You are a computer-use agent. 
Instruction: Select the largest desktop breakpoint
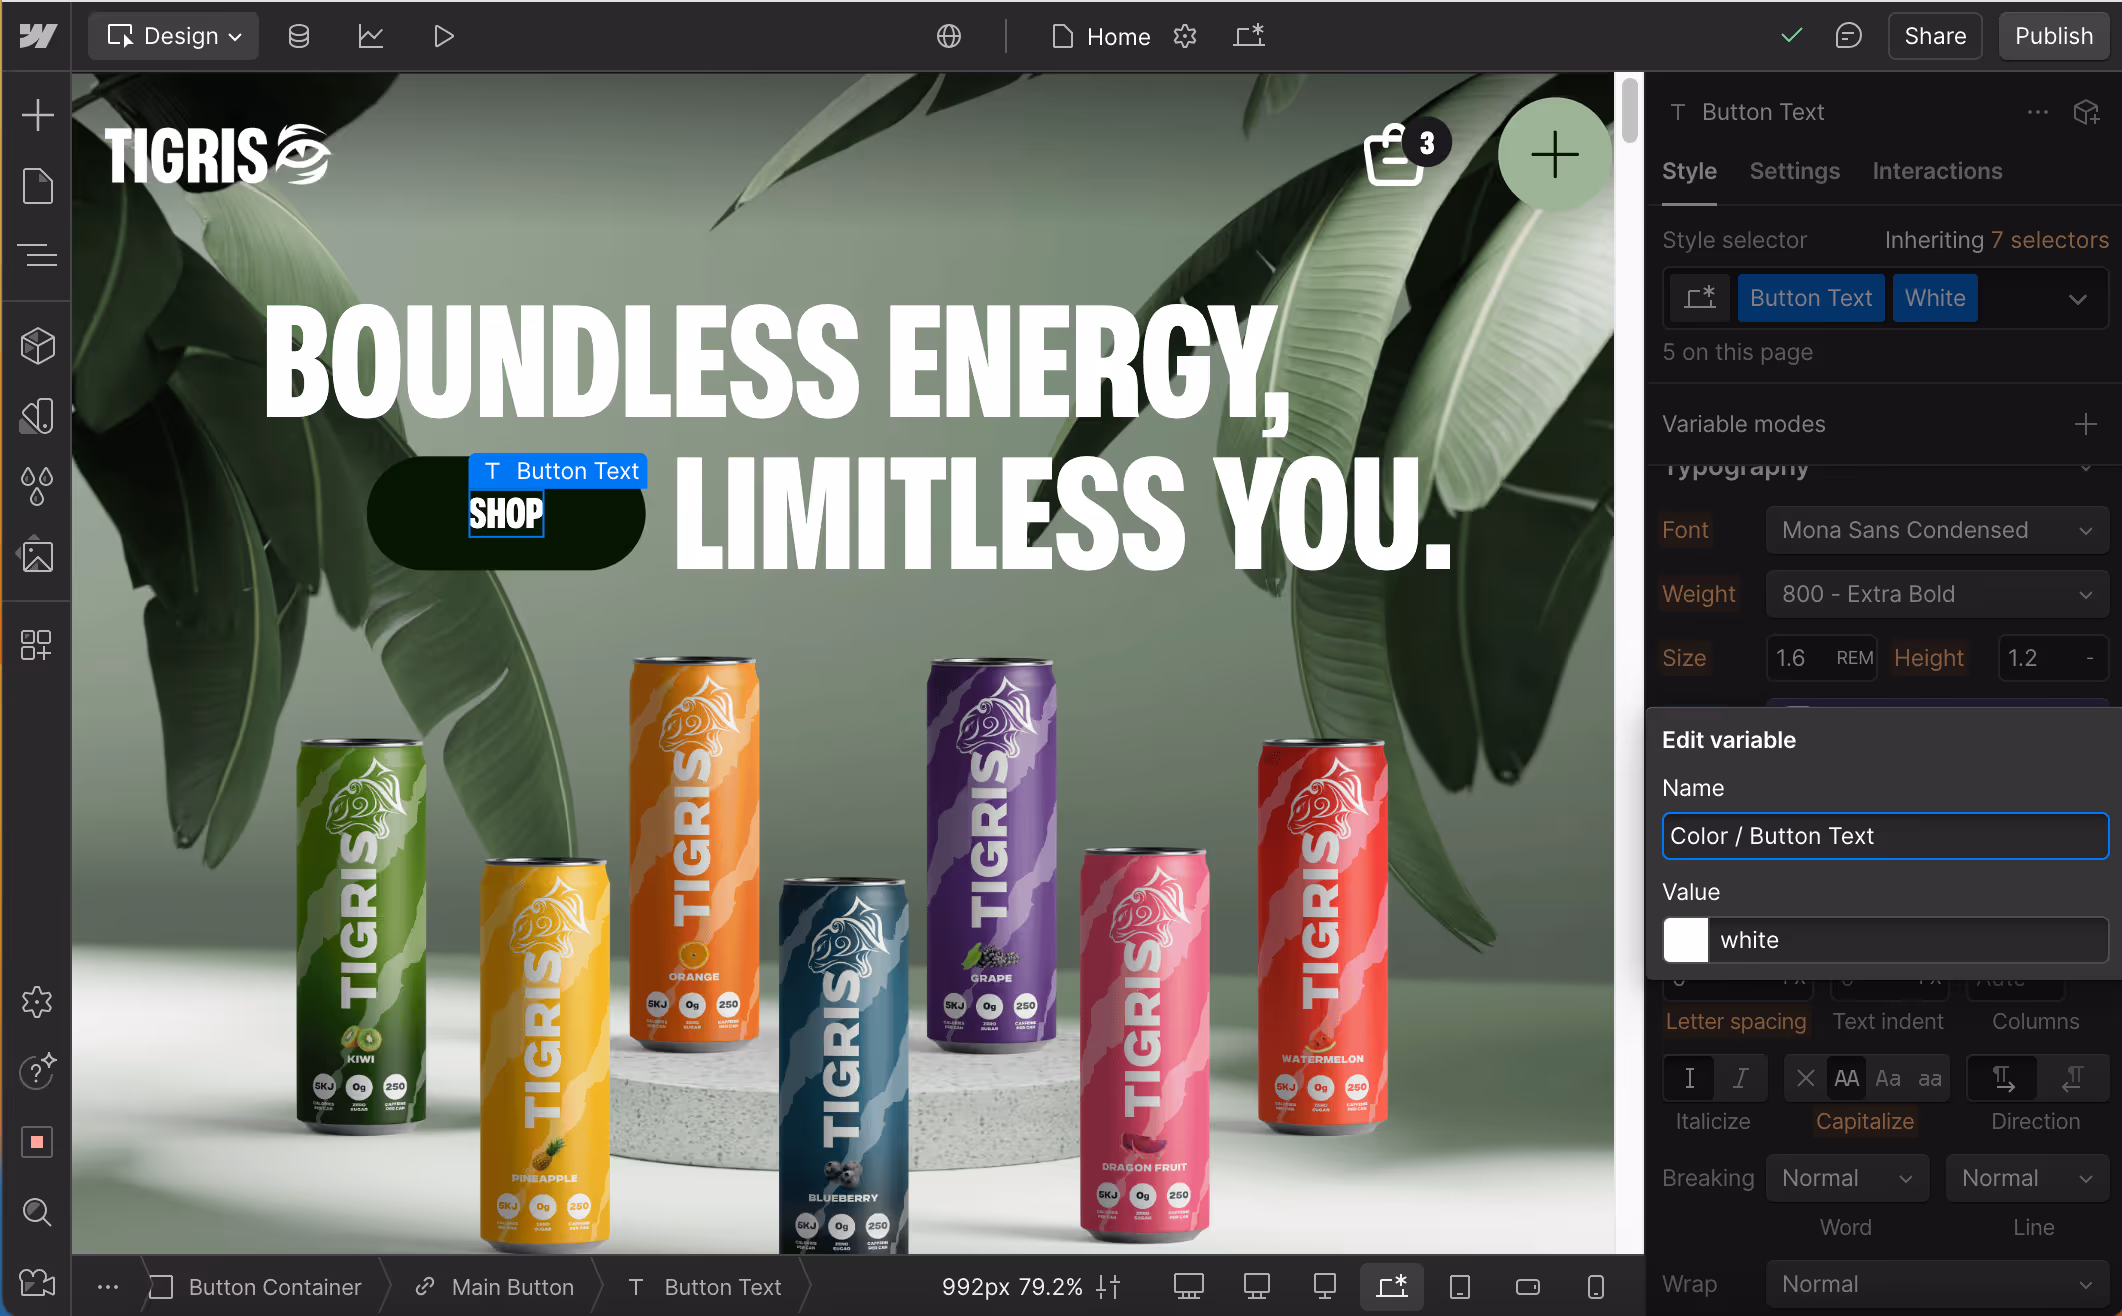click(1189, 1286)
